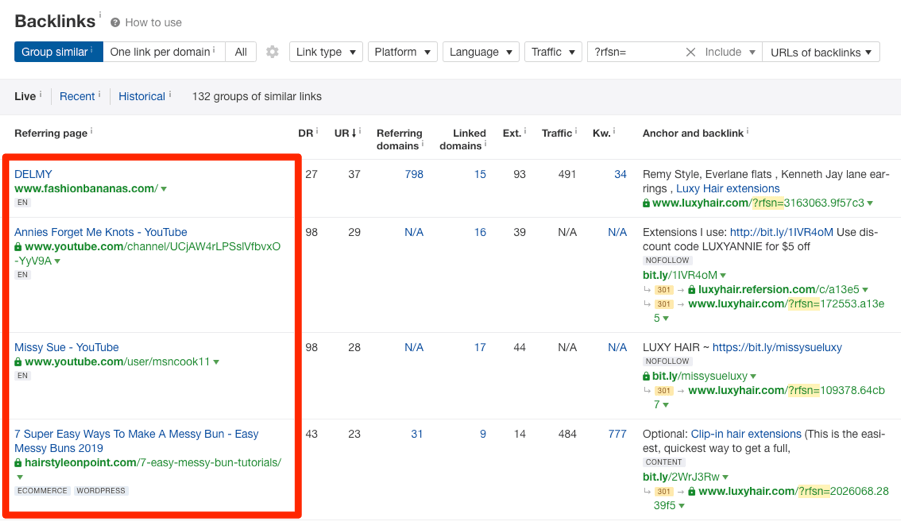Switch to the Recent tab

pos(77,96)
